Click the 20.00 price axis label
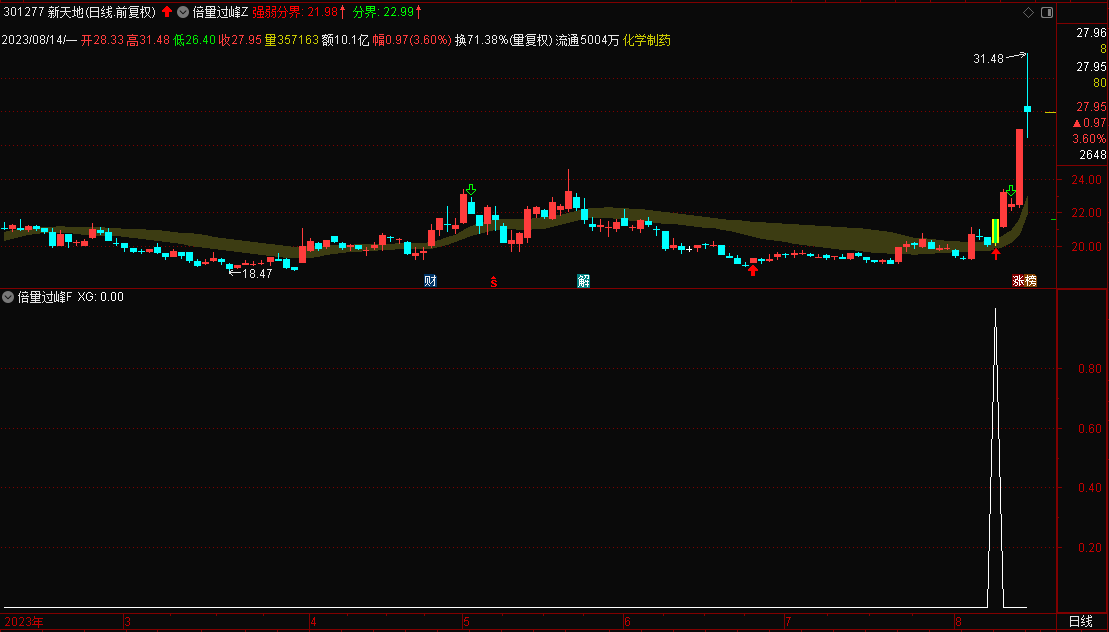The image size is (1109, 632). (1086, 247)
